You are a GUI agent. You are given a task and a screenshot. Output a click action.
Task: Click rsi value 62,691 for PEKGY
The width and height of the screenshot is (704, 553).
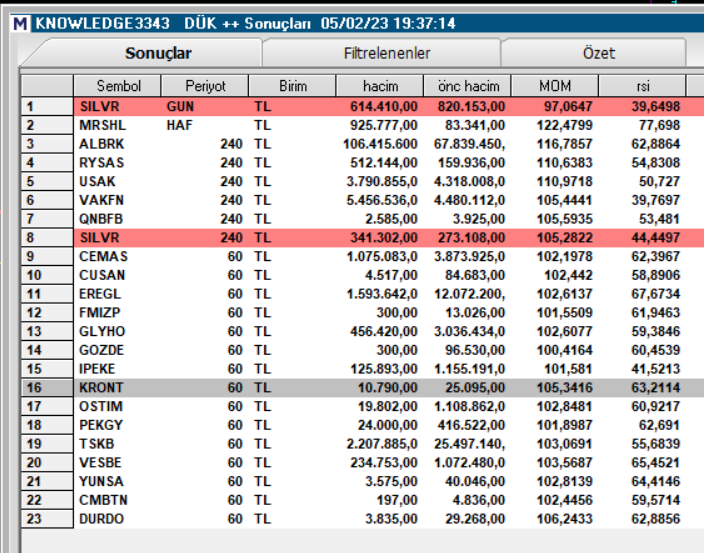pyautogui.click(x=660, y=425)
